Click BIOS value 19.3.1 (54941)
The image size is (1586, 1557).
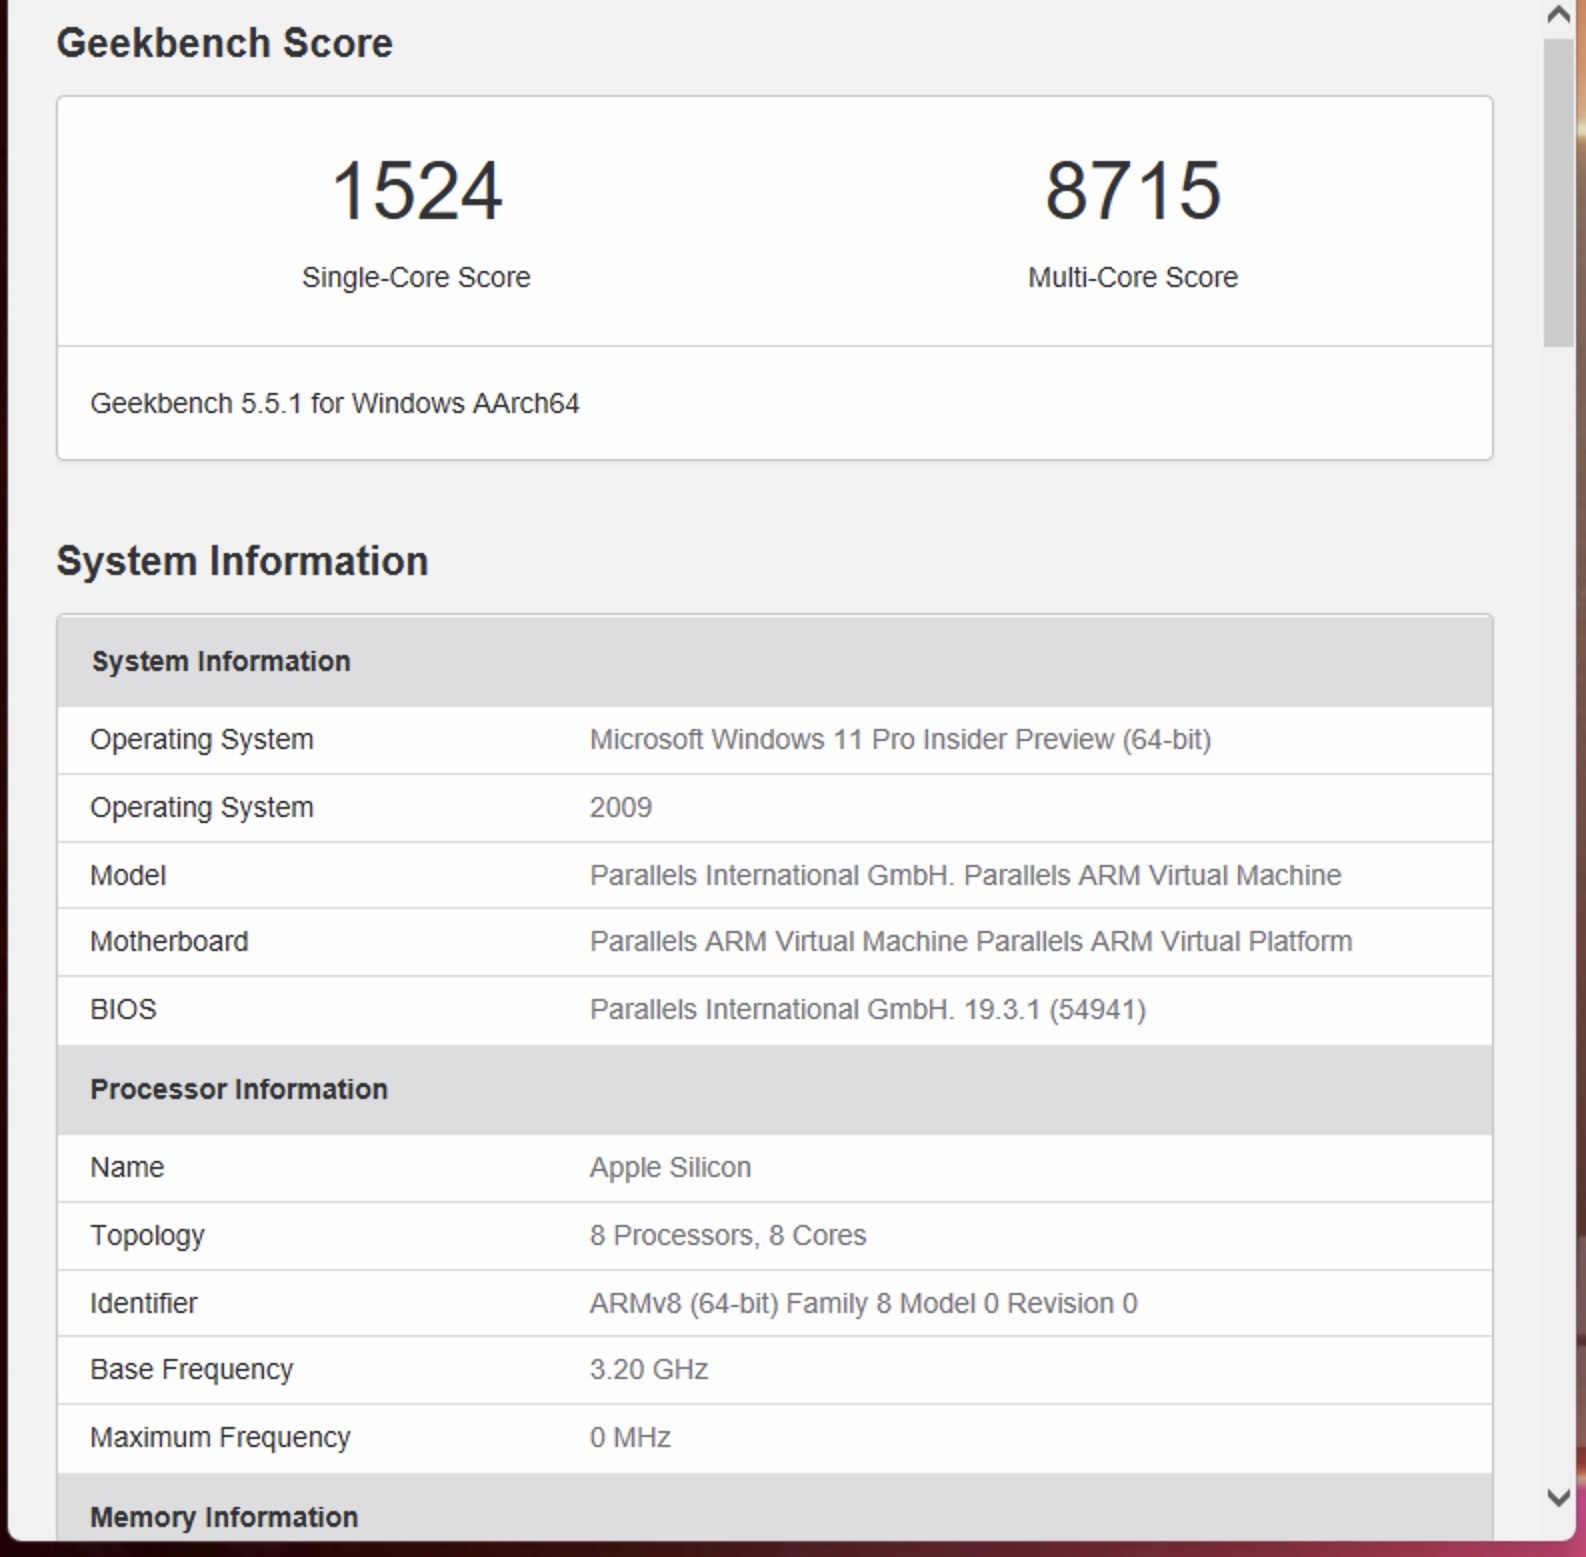coord(868,1009)
